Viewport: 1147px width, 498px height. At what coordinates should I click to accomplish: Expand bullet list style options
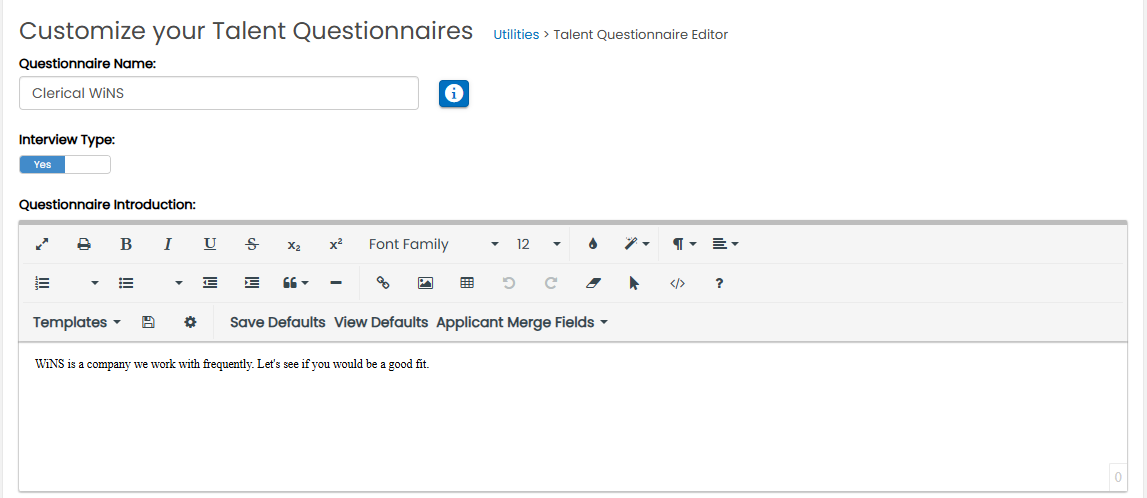point(178,283)
